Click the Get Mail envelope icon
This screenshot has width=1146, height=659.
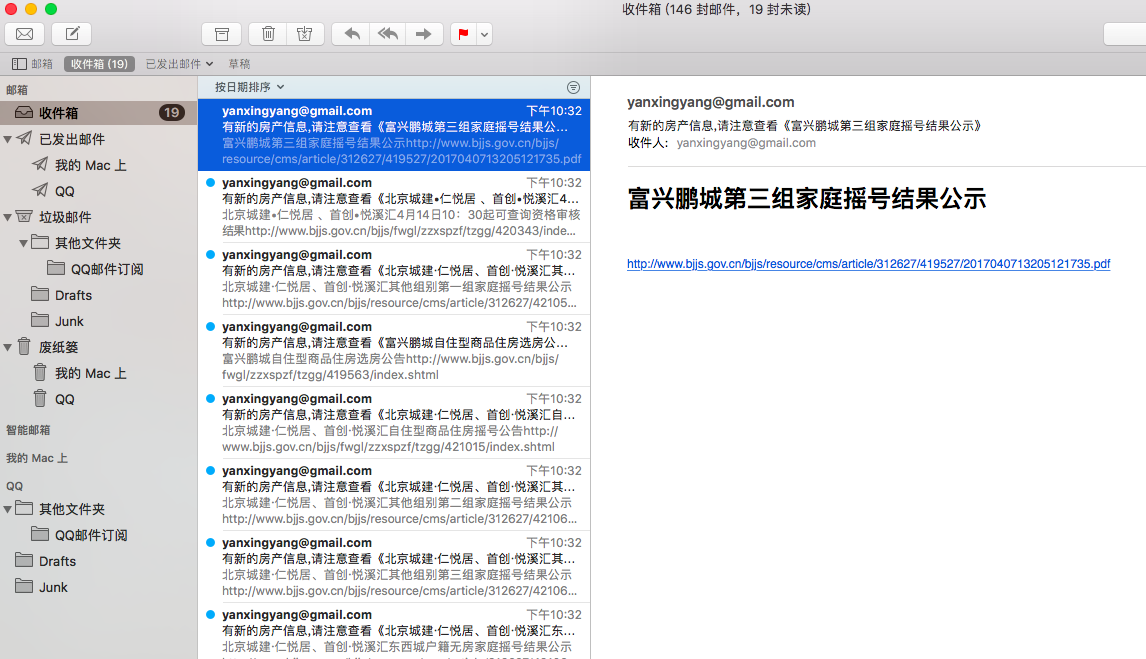[23, 33]
